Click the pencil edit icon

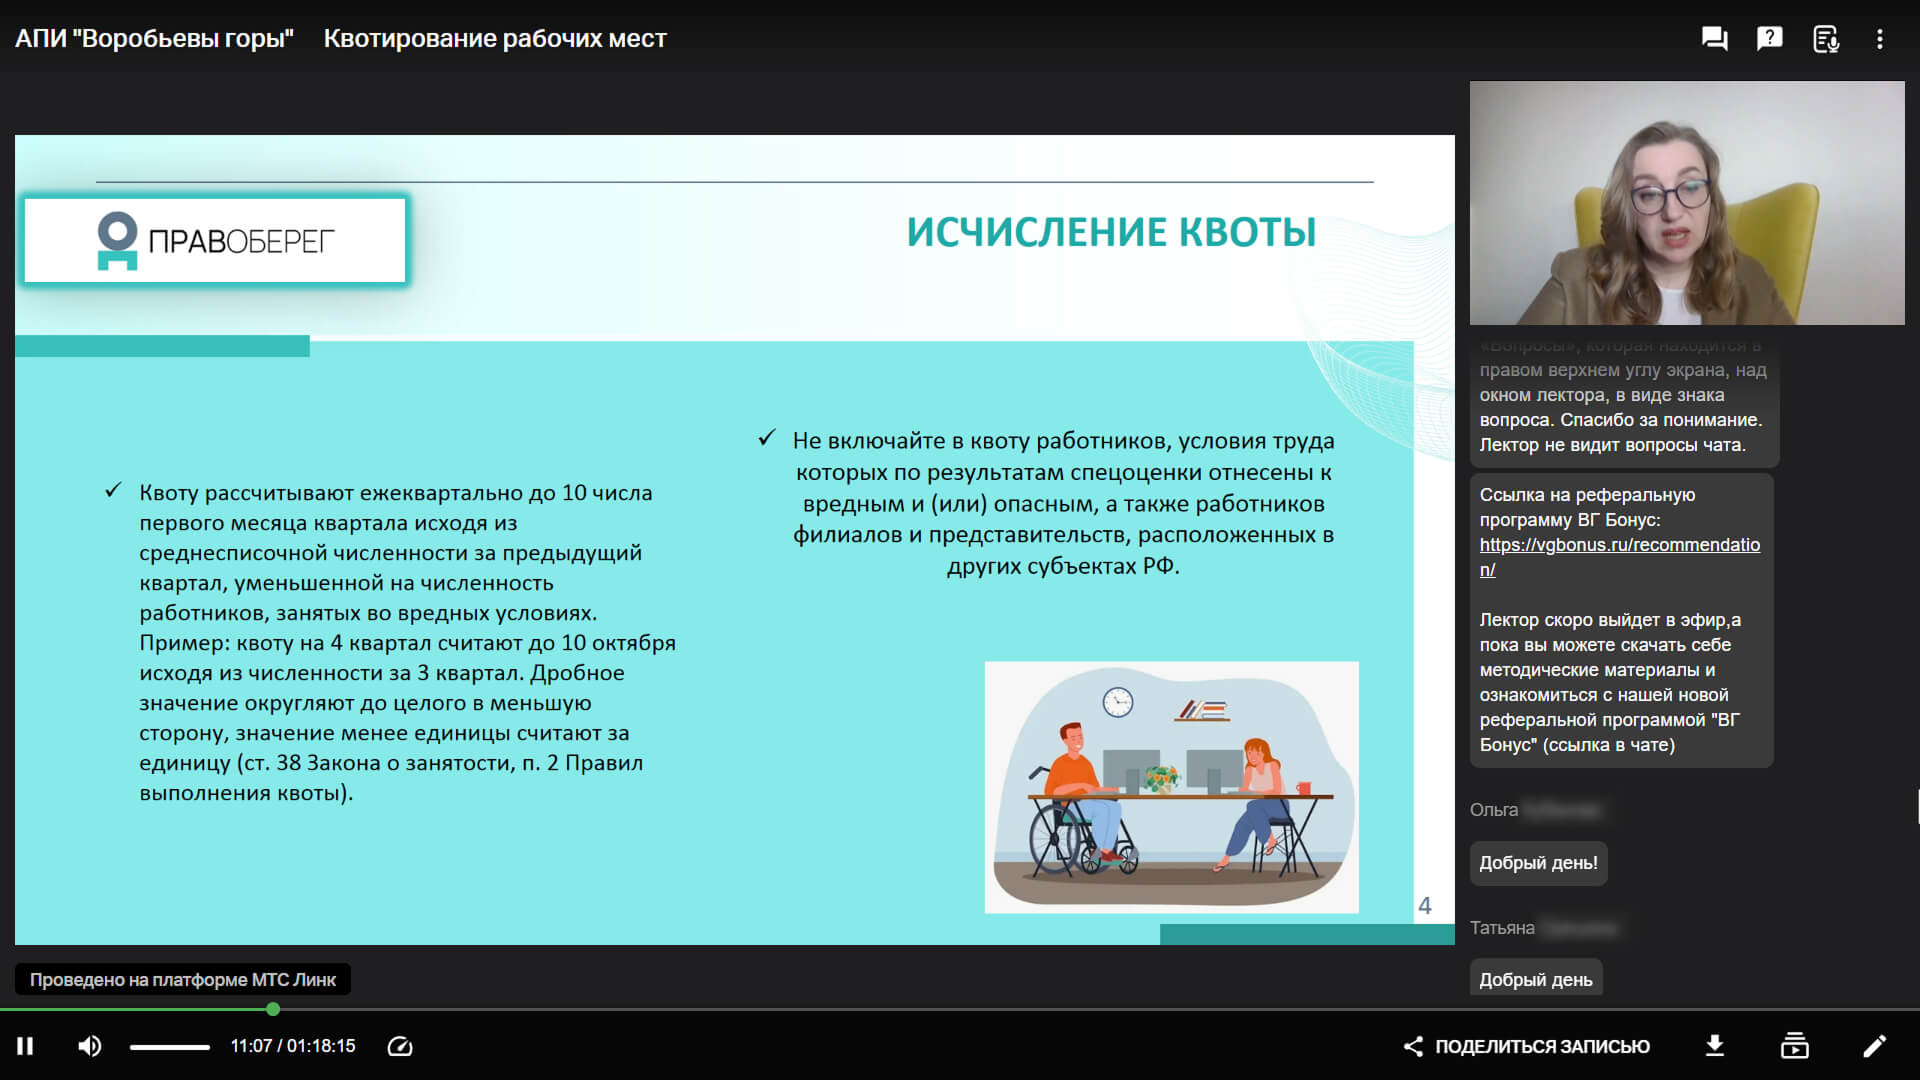pyautogui.click(x=1874, y=1046)
